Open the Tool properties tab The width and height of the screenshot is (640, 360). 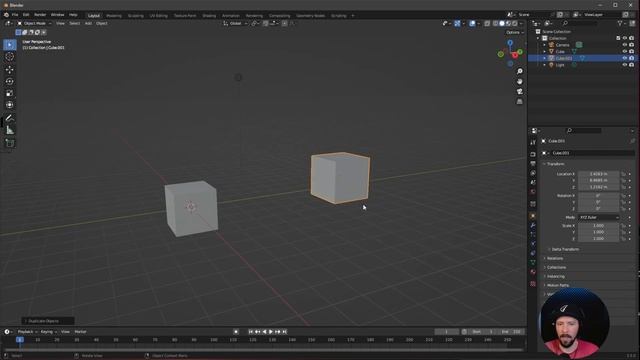coord(533,142)
